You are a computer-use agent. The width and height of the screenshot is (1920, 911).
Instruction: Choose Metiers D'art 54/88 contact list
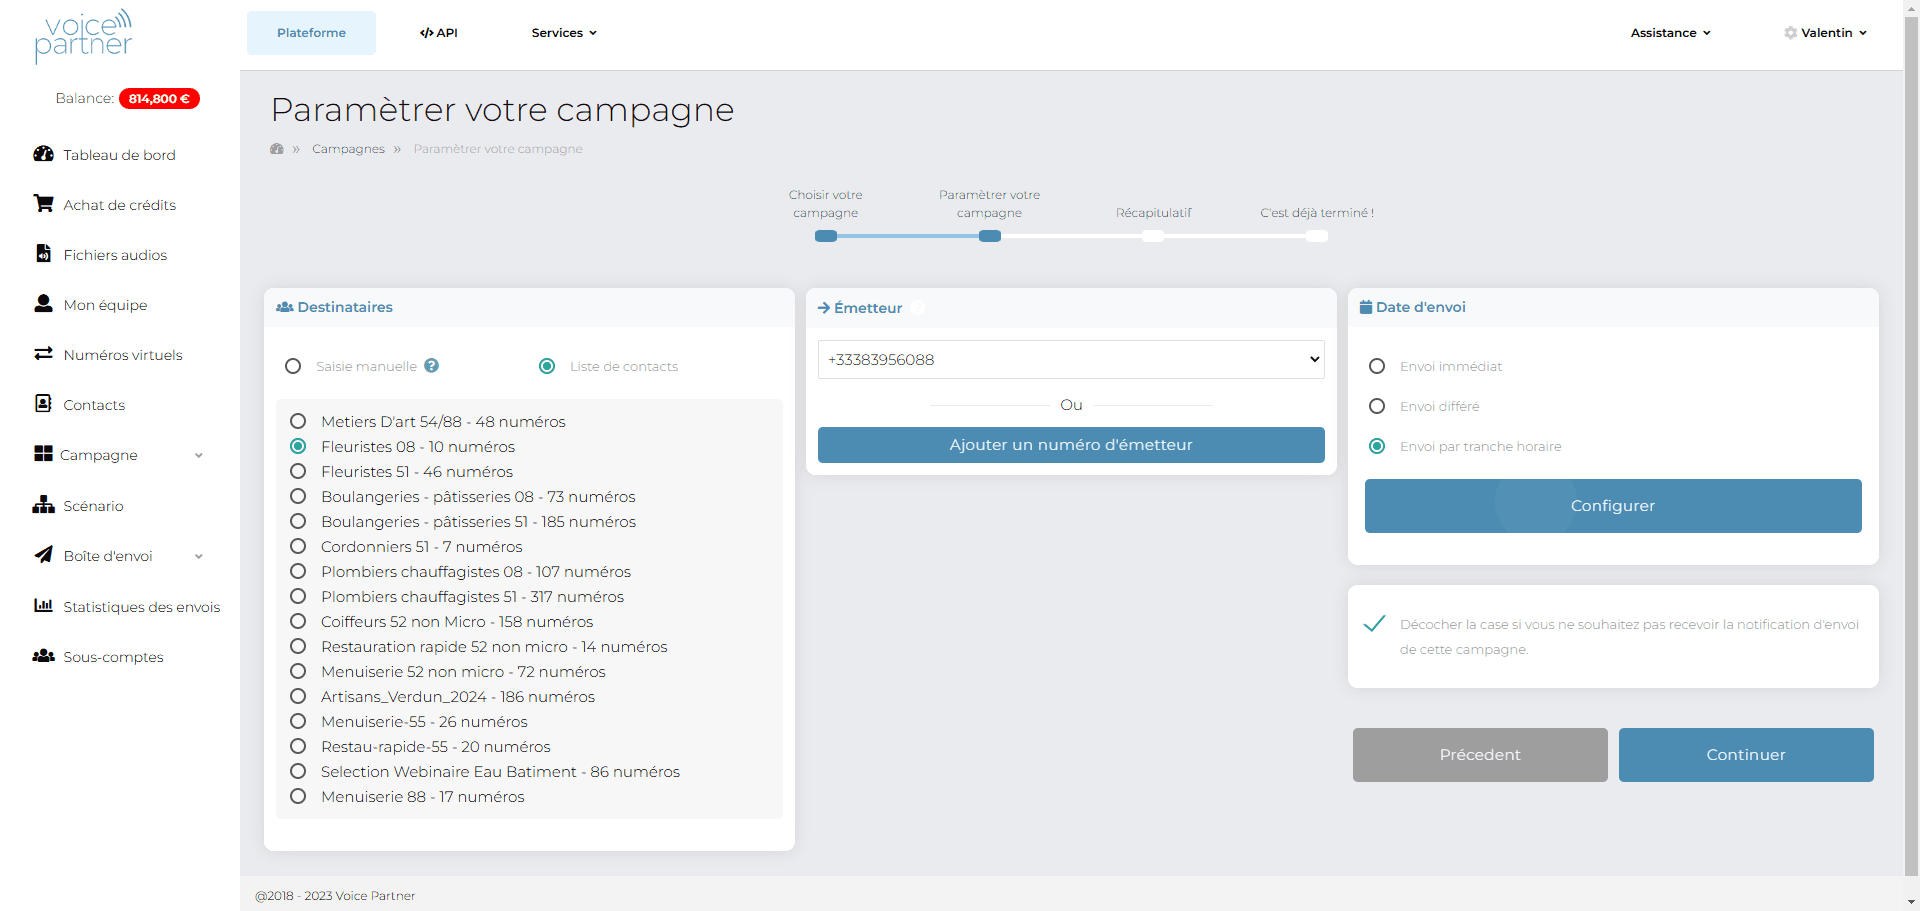click(298, 421)
